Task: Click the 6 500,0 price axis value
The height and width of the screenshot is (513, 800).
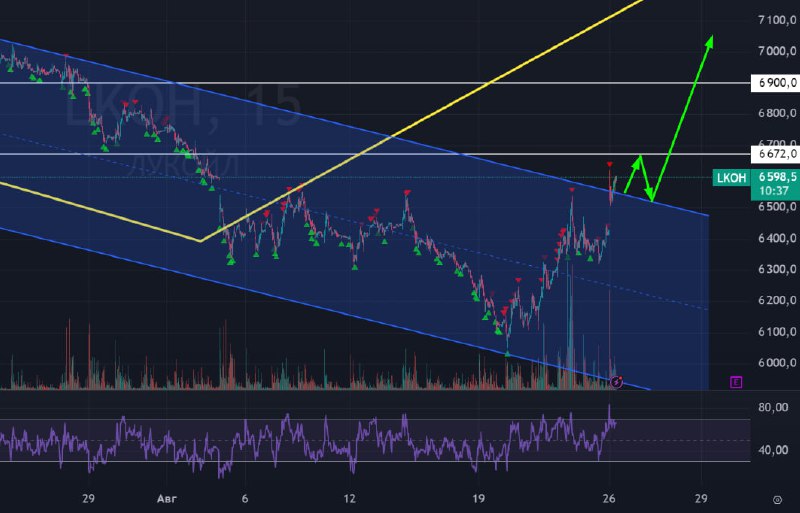Action: [777, 207]
